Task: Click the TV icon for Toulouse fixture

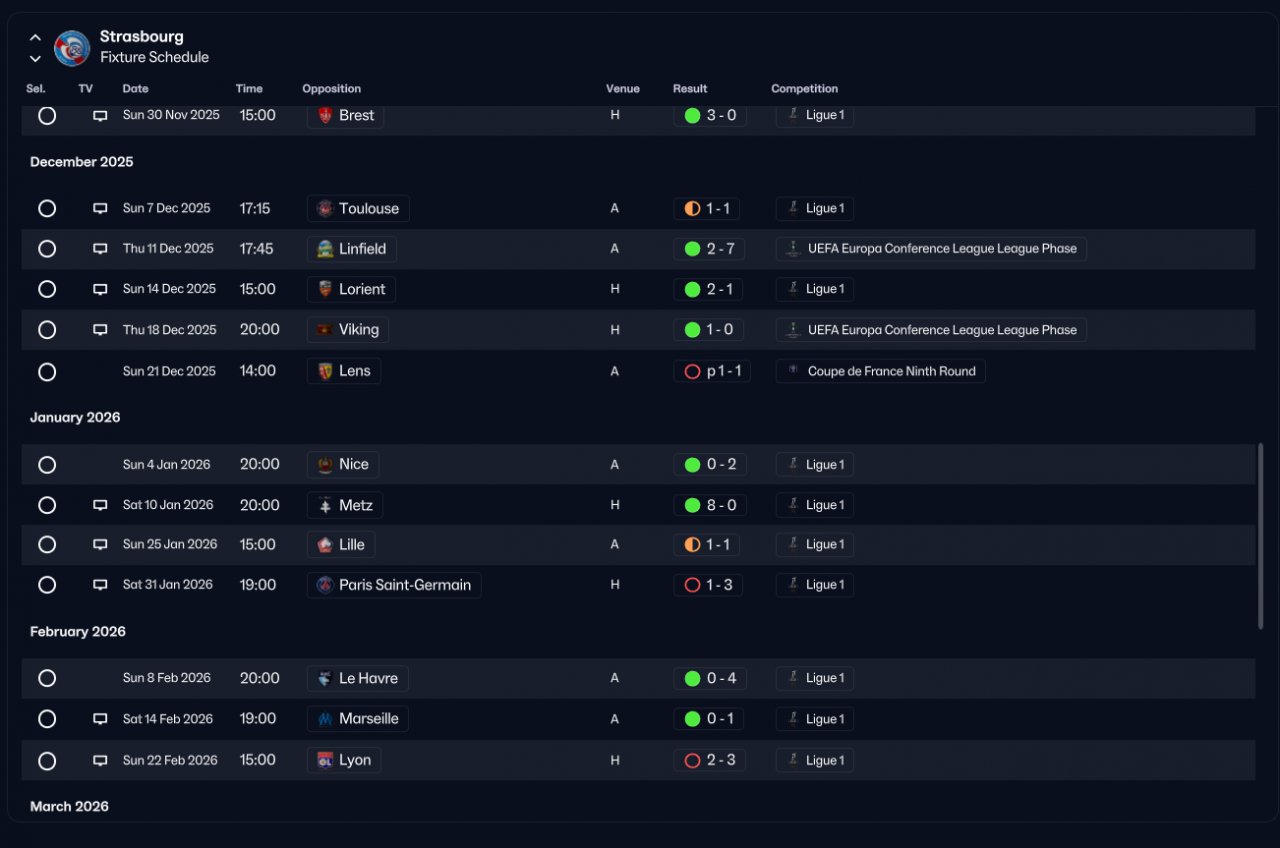Action: click(100, 209)
